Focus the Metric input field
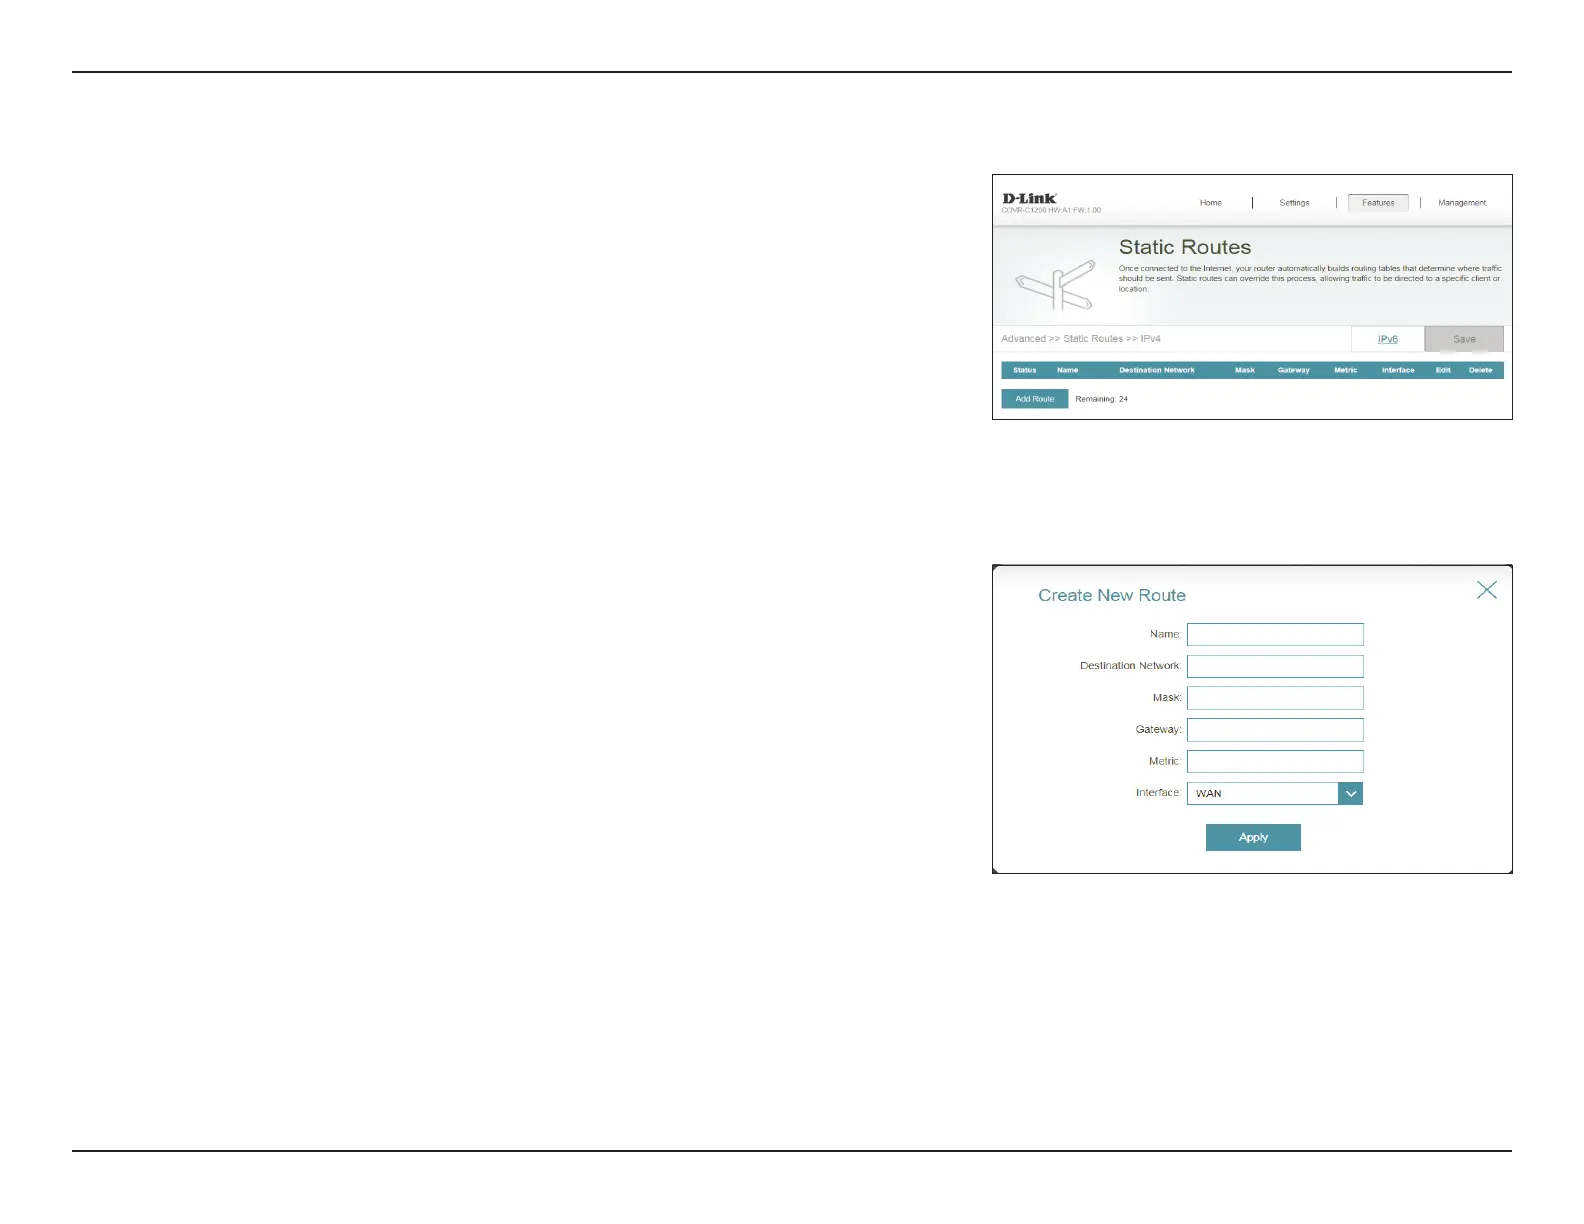 click(x=1275, y=762)
